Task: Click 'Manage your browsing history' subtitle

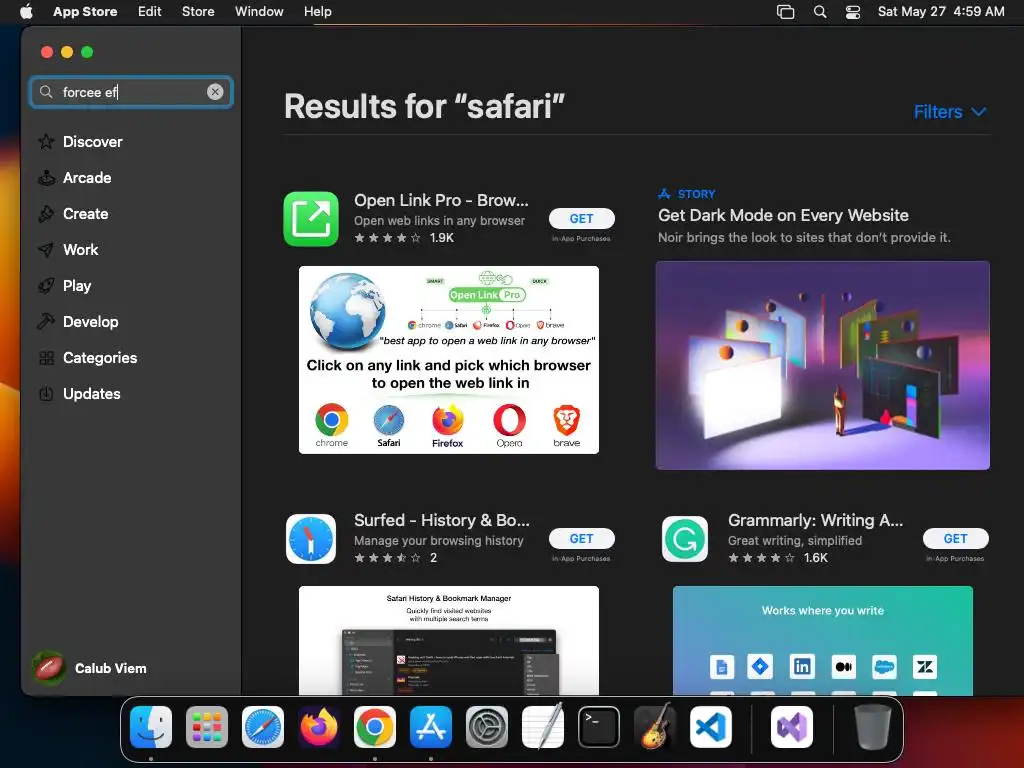Action: pos(439,541)
